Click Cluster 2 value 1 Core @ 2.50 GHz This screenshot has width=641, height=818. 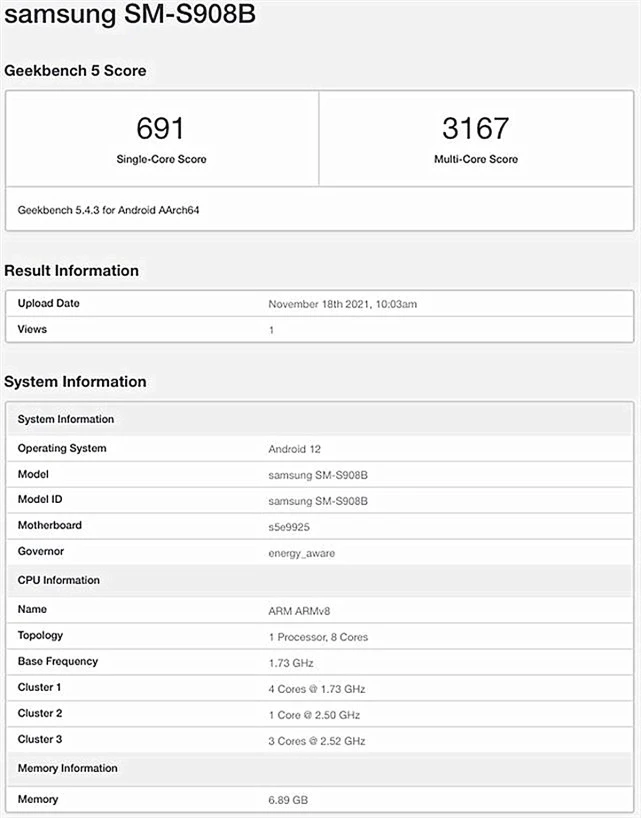(314, 715)
